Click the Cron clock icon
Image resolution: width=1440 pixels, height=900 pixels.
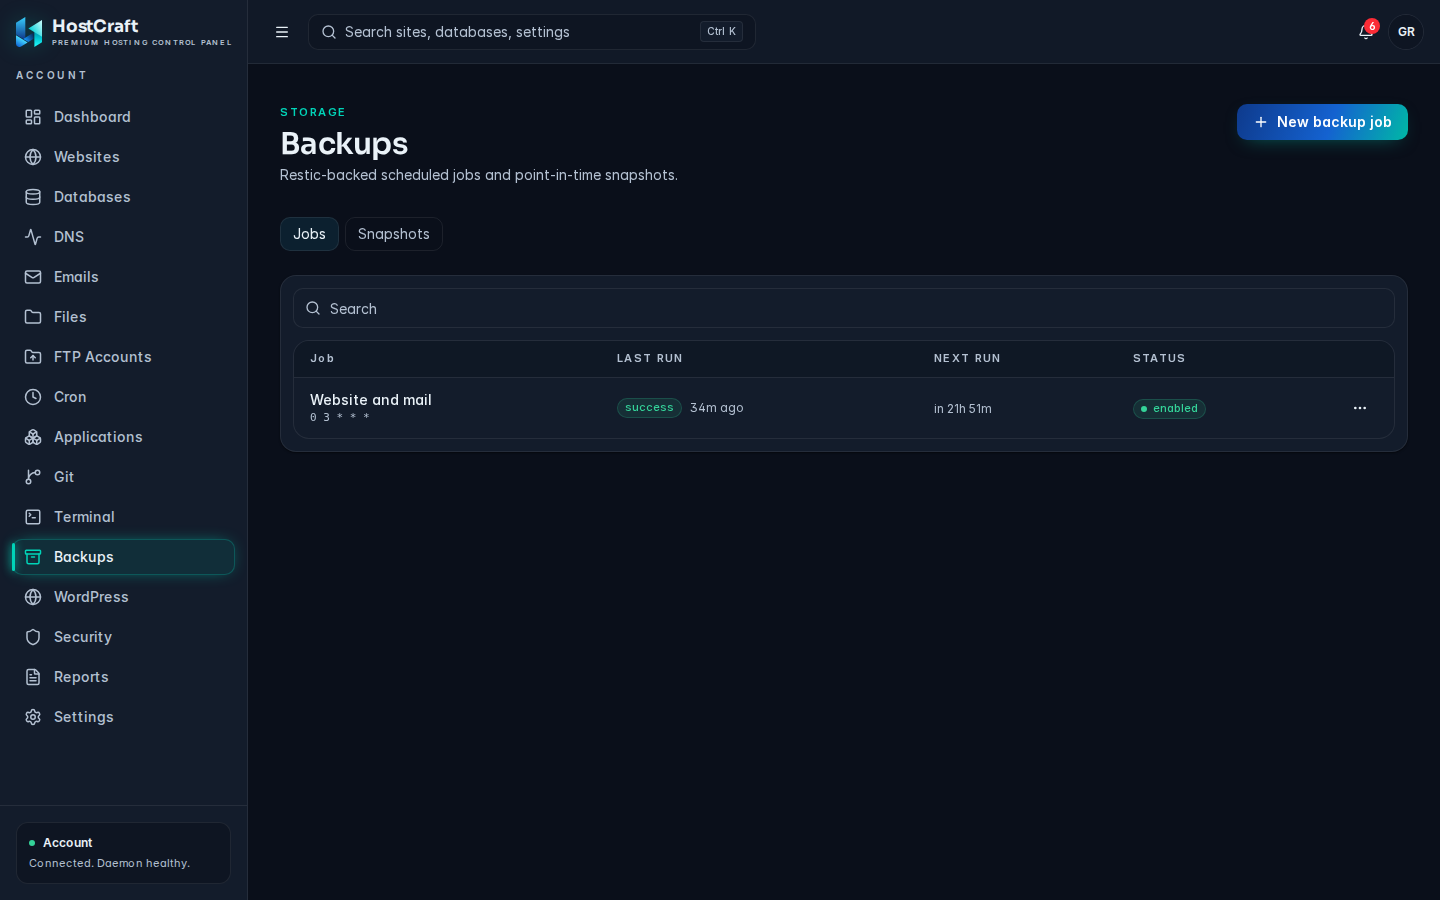(33, 397)
